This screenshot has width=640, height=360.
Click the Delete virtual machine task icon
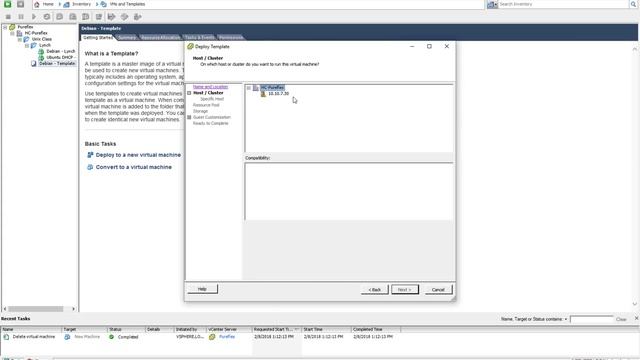[6, 337]
